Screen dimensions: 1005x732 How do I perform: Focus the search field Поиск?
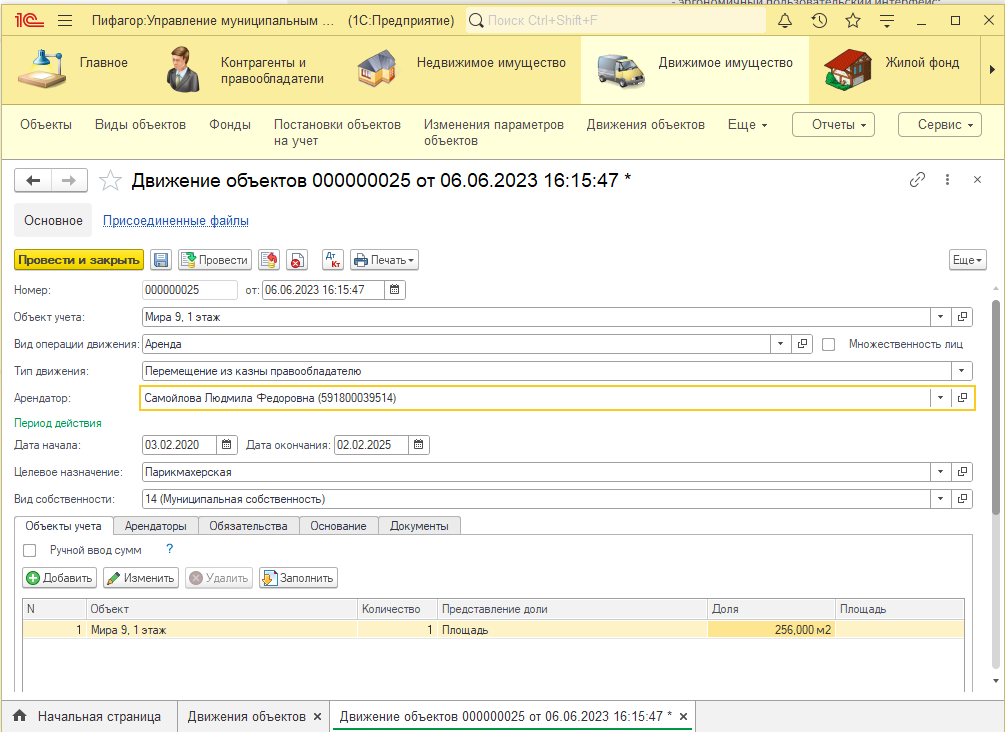[615, 21]
